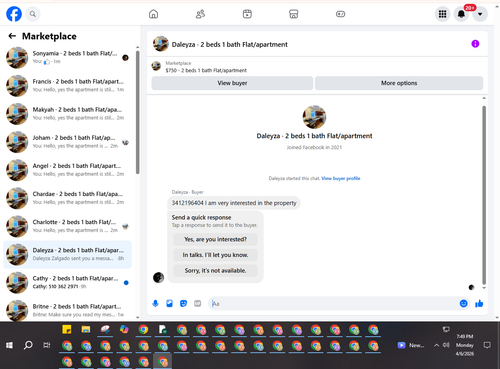Viewport: 500px width, 369px height.
Task: Send 'Sorry, it's not available.' response
Action: tap(215, 271)
